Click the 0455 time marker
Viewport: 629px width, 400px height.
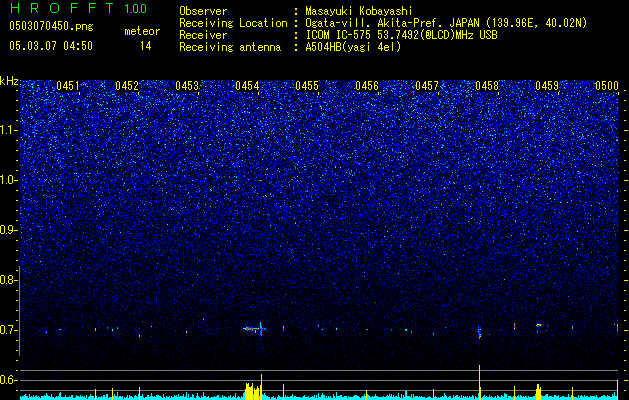tap(307, 86)
